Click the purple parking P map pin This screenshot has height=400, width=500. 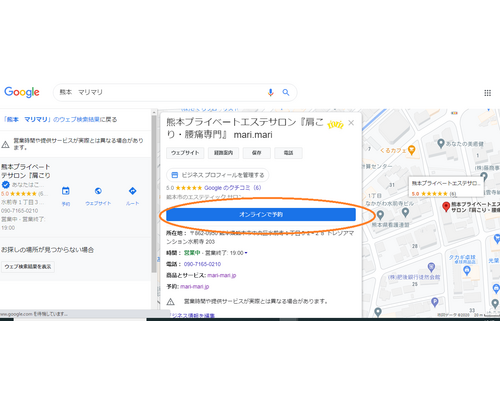point(434,302)
